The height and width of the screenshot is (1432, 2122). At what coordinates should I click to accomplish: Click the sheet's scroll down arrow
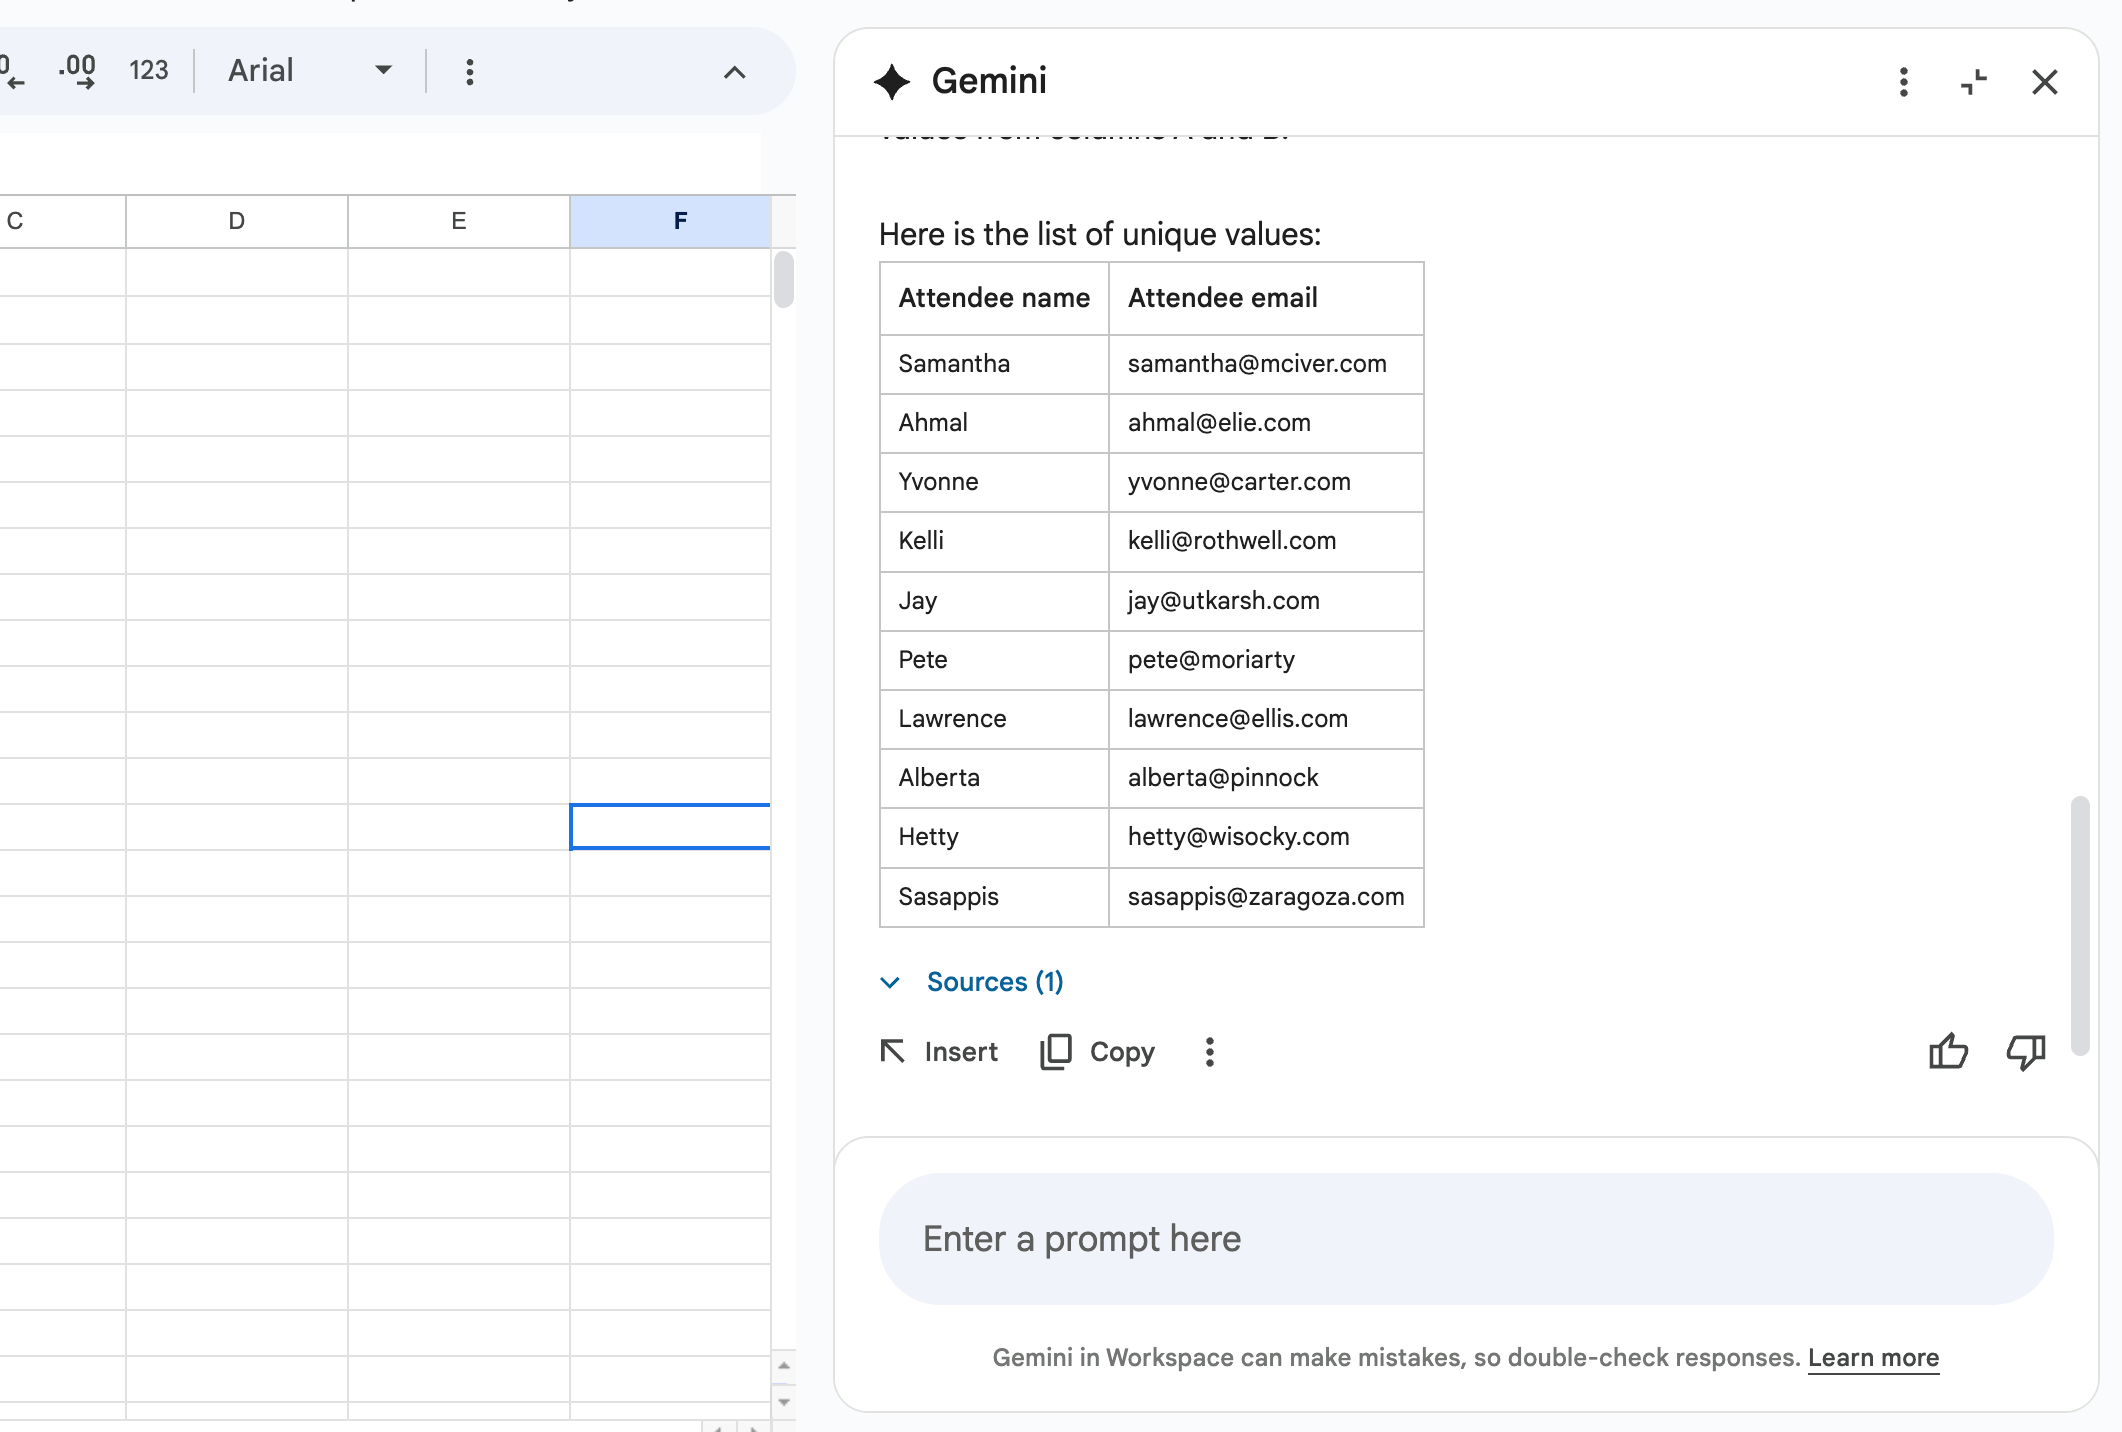(784, 1402)
